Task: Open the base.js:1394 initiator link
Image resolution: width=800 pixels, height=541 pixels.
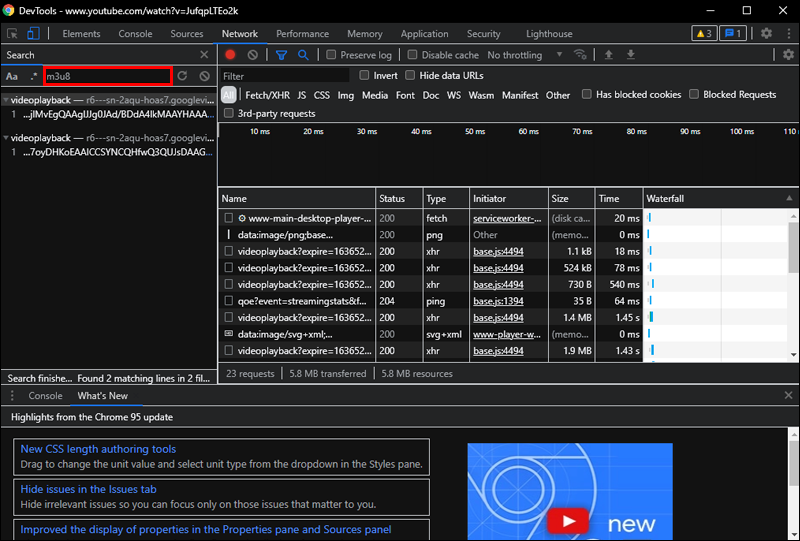Action: pyautogui.click(x=498, y=300)
